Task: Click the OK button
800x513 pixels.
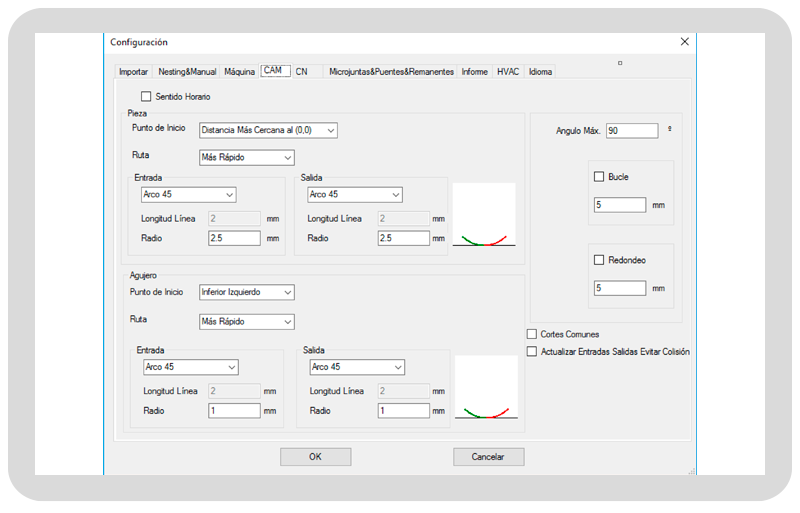Action: [315, 457]
